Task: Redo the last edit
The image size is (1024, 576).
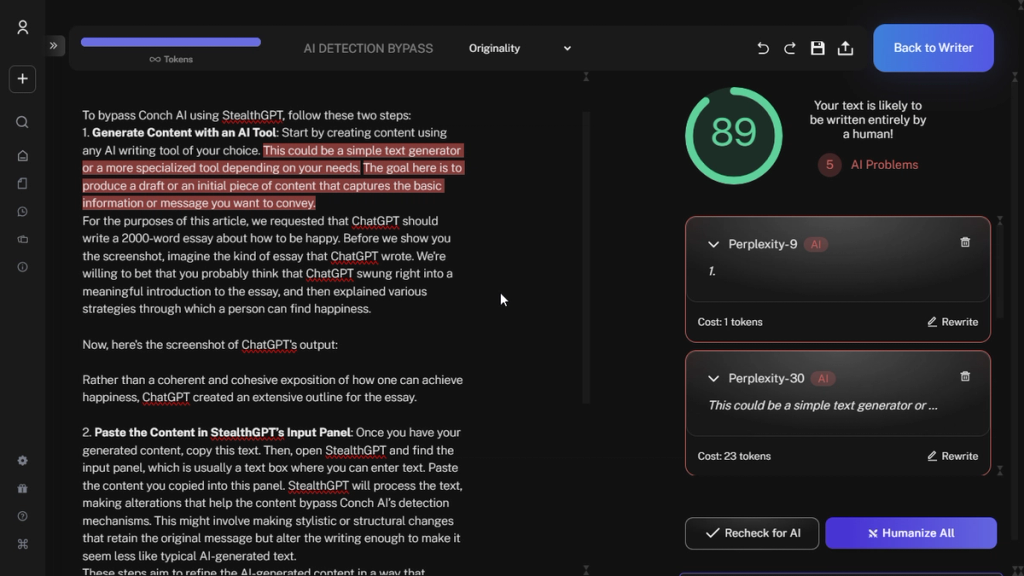Action: tap(790, 48)
